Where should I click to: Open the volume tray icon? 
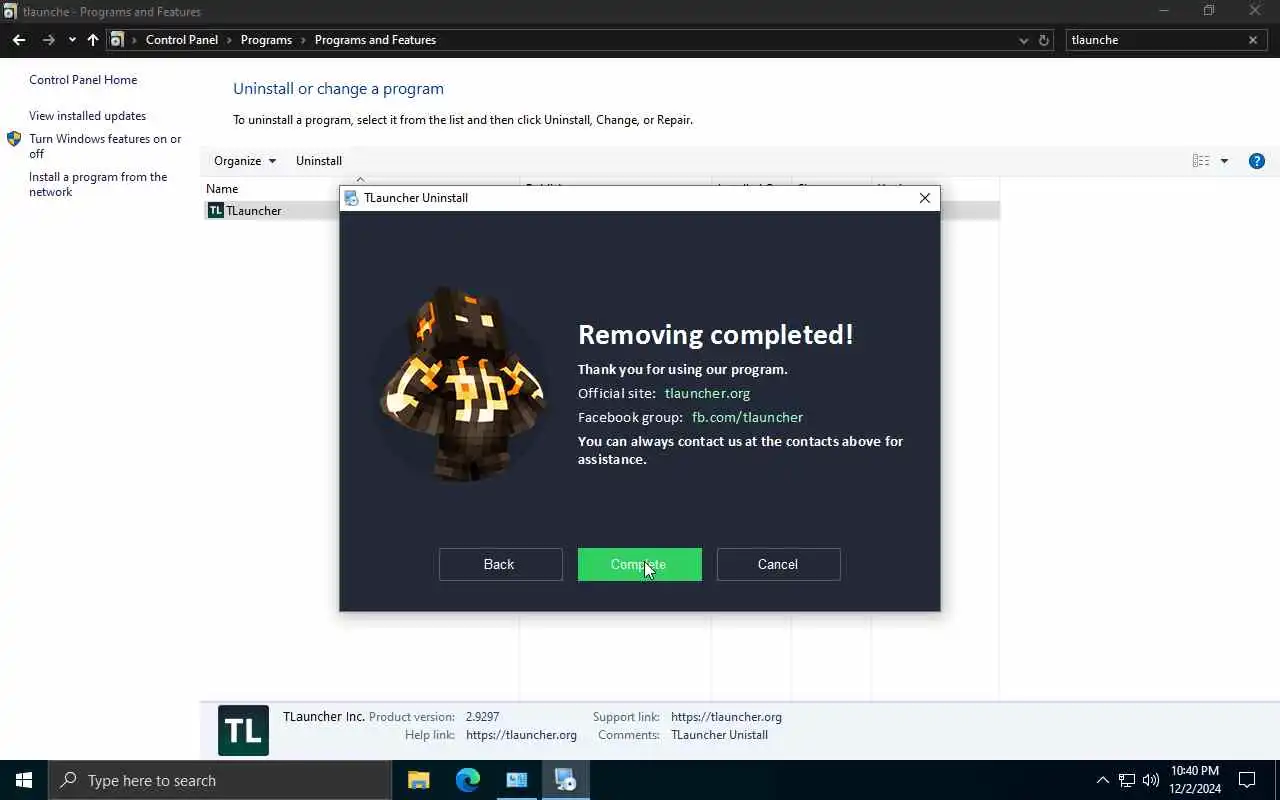point(1151,780)
